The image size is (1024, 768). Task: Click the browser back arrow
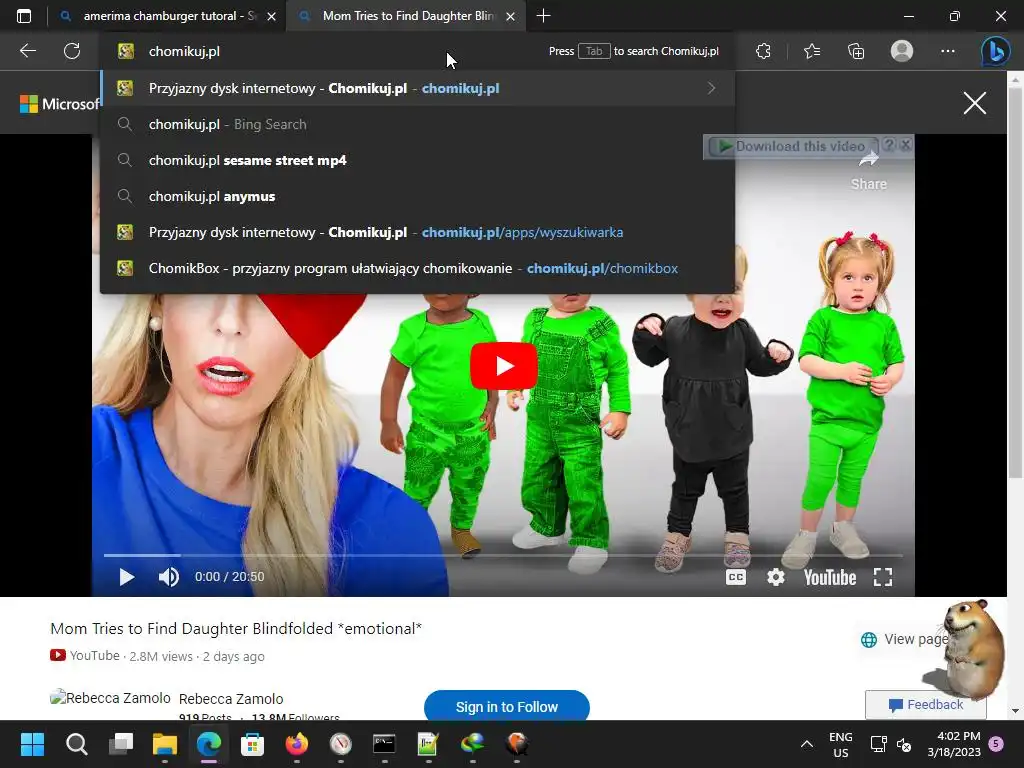click(27, 51)
